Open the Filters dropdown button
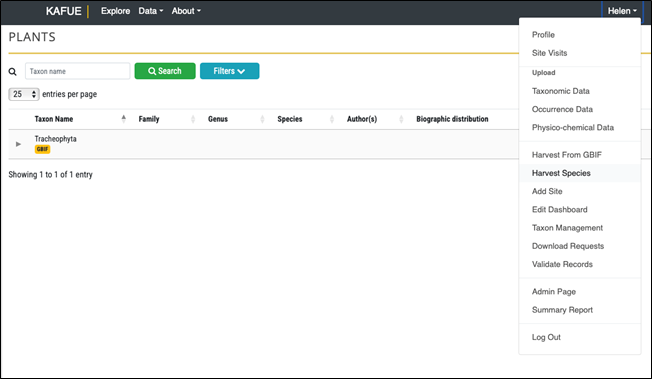 coord(230,71)
